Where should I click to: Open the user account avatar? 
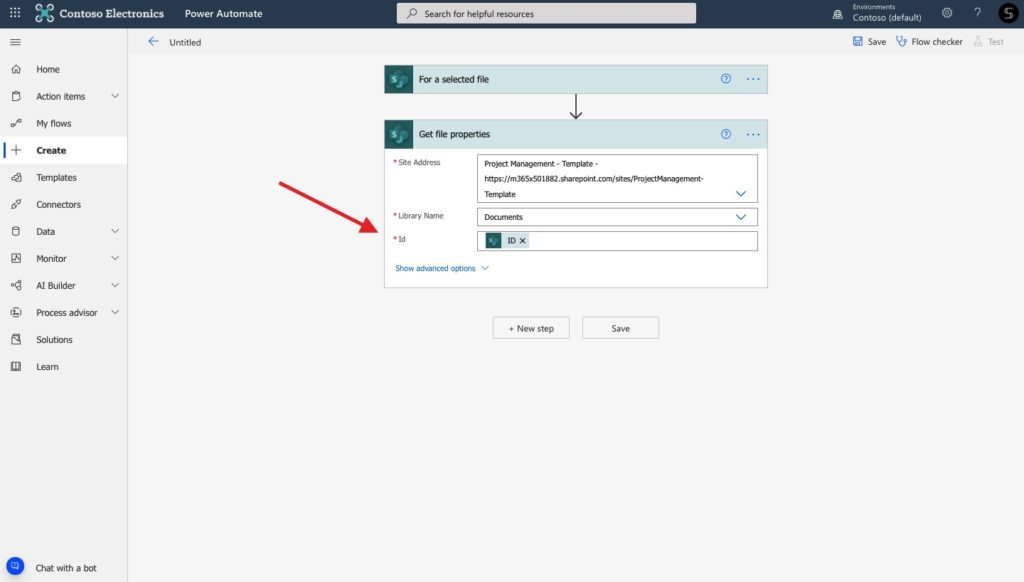(x=1008, y=13)
